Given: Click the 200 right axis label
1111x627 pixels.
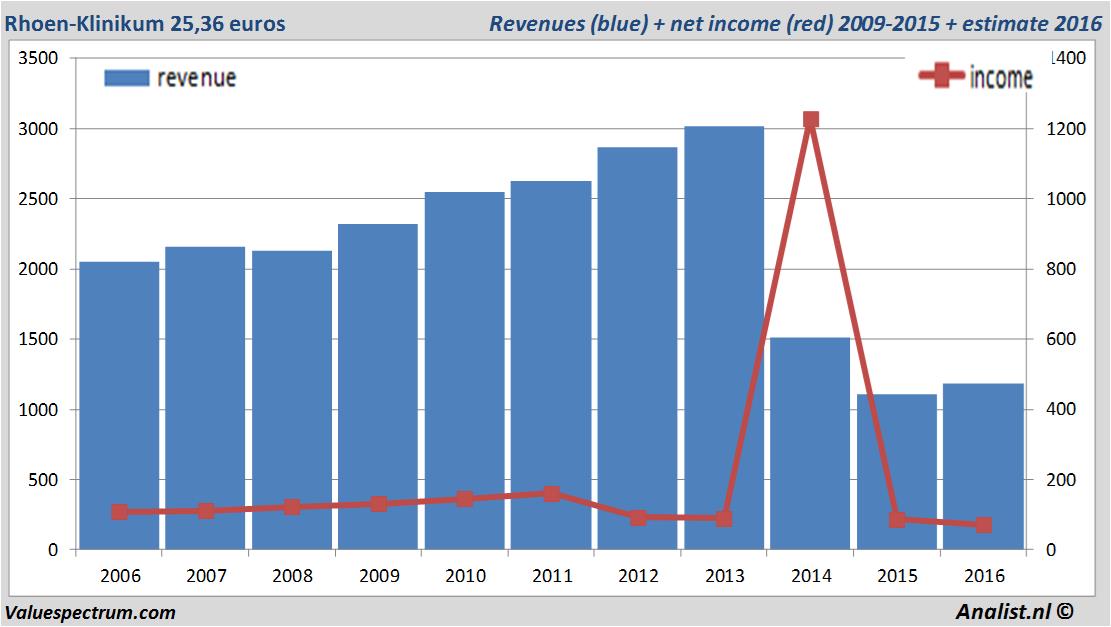Looking at the screenshot, I should tap(1061, 480).
